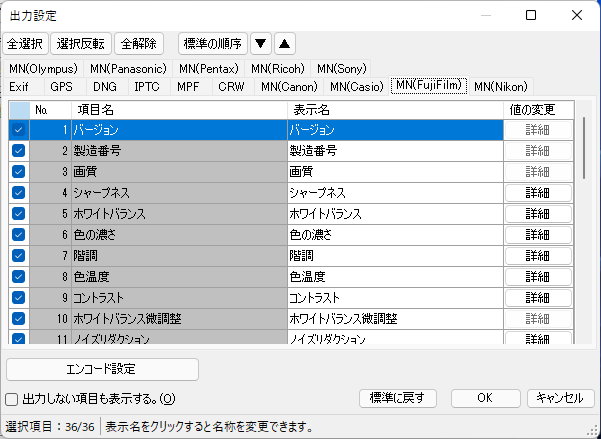Confirm settings with the OK button
The height and width of the screenshot is (439, 601).
coord(484,398)
